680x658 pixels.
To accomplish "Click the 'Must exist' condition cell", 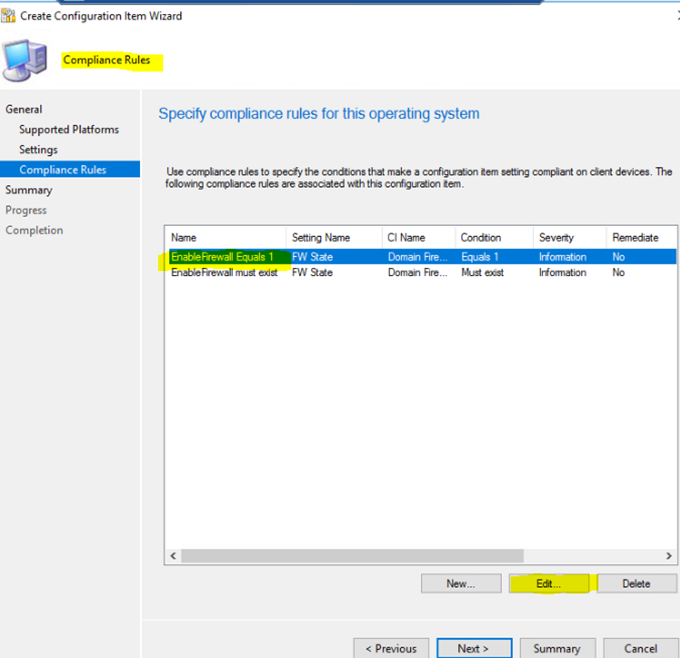I will 482,272.
